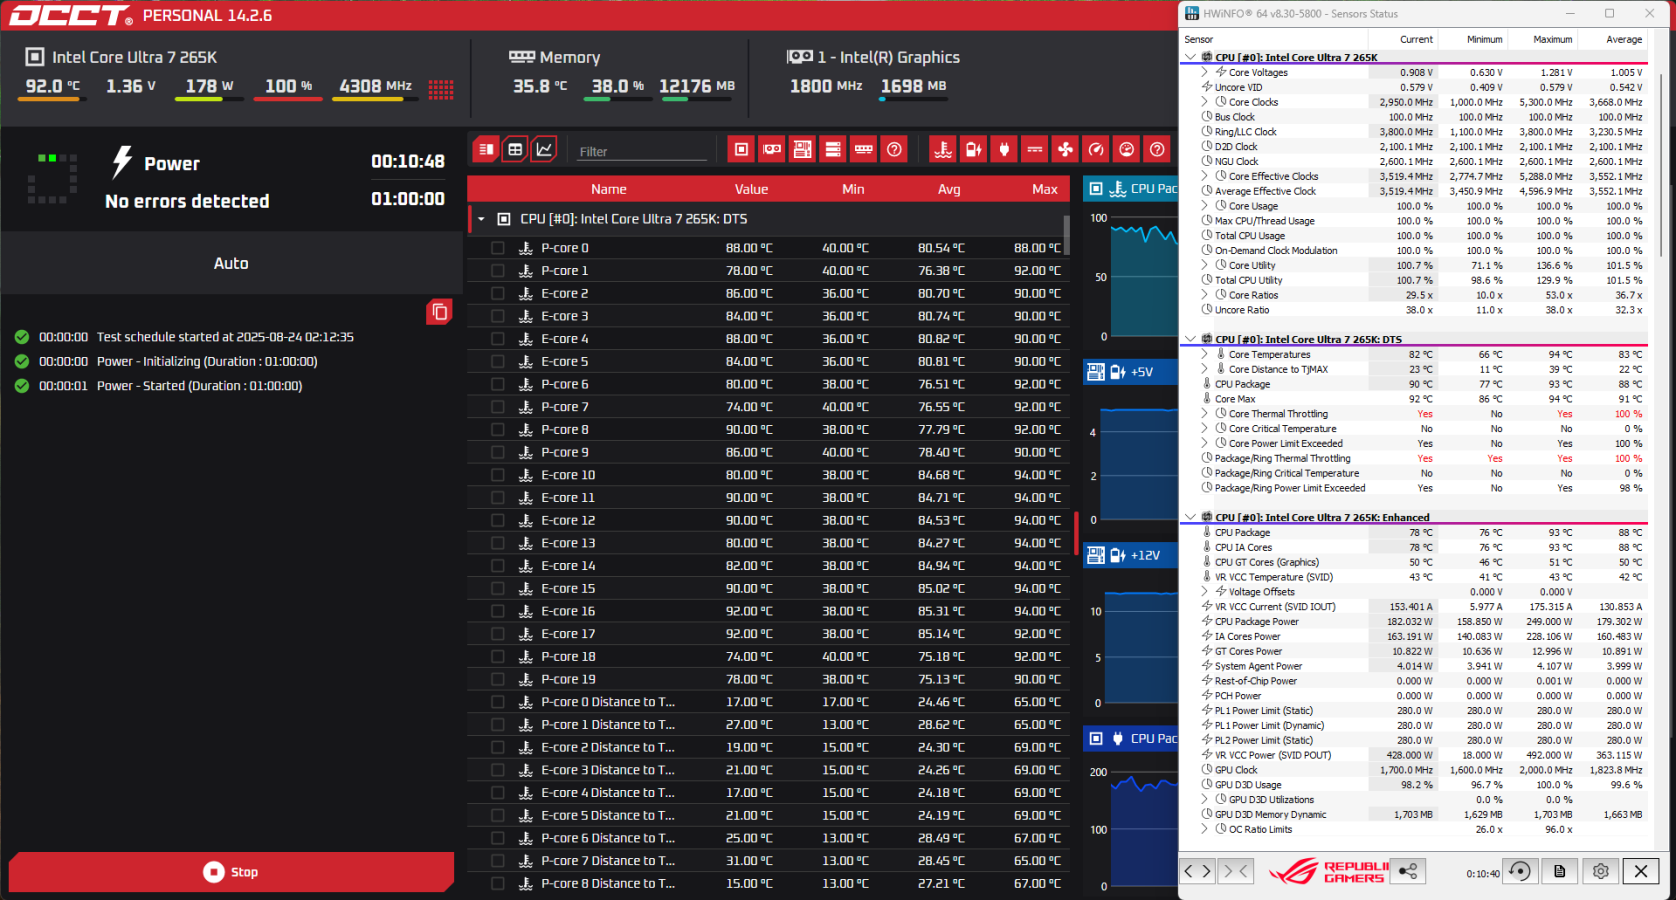Viewport: 1676px width, 900px height.
Task: Collapse the HWiNFO CPU Enhanced section
Action: coord(1190,518)
